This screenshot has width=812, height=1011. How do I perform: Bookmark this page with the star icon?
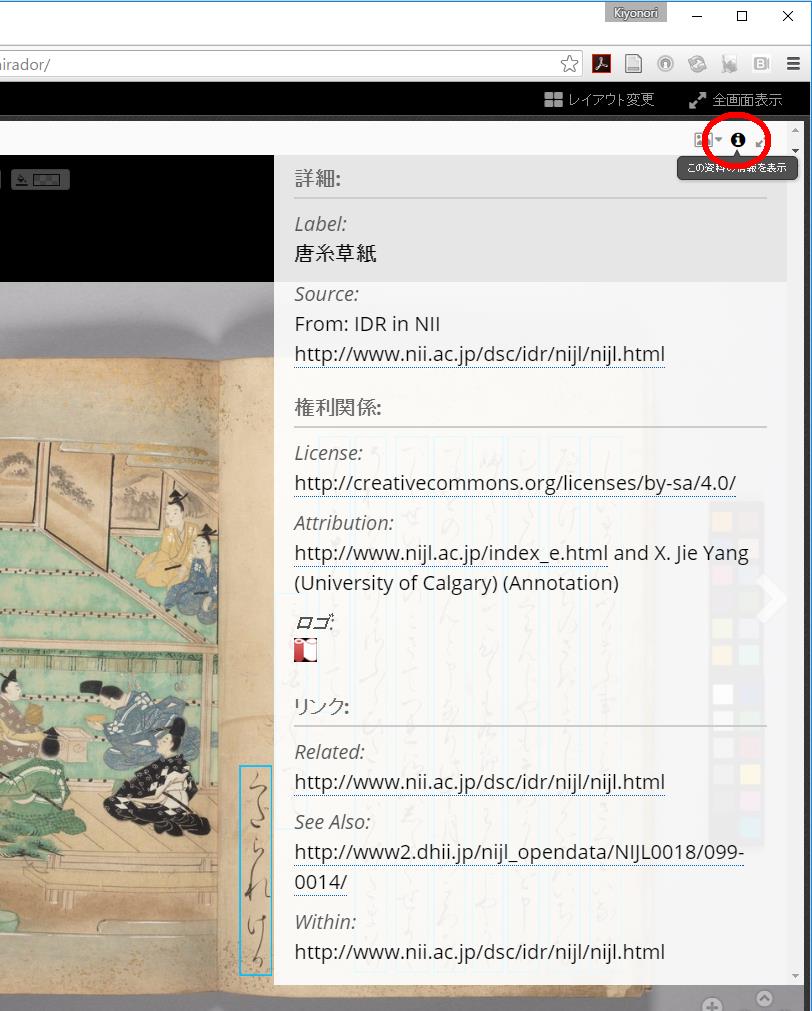coord(569,64)
